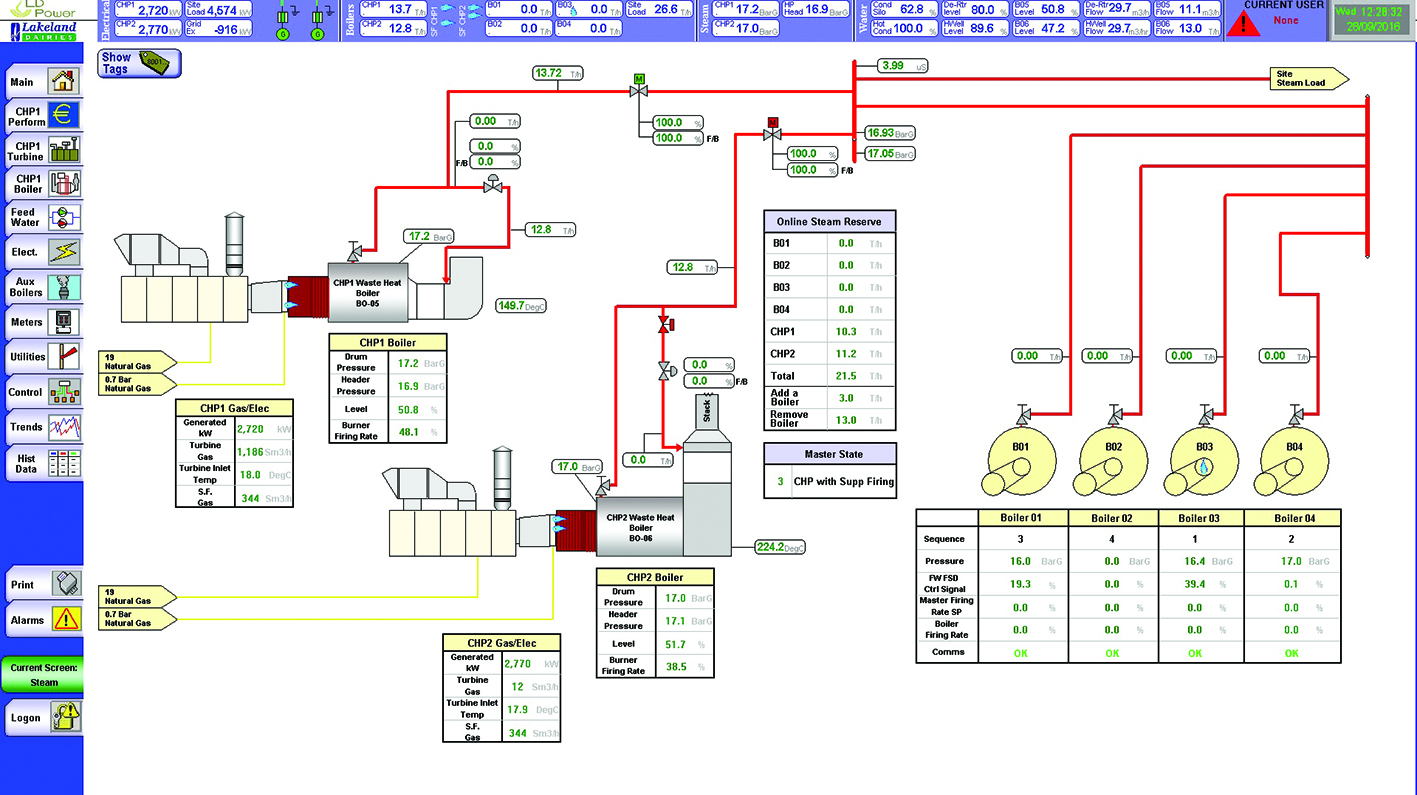The height and width of the screenshot is (795, 1417).
Task: Click red motorized valve near 16.93 BarG
Action: [771, 131]
